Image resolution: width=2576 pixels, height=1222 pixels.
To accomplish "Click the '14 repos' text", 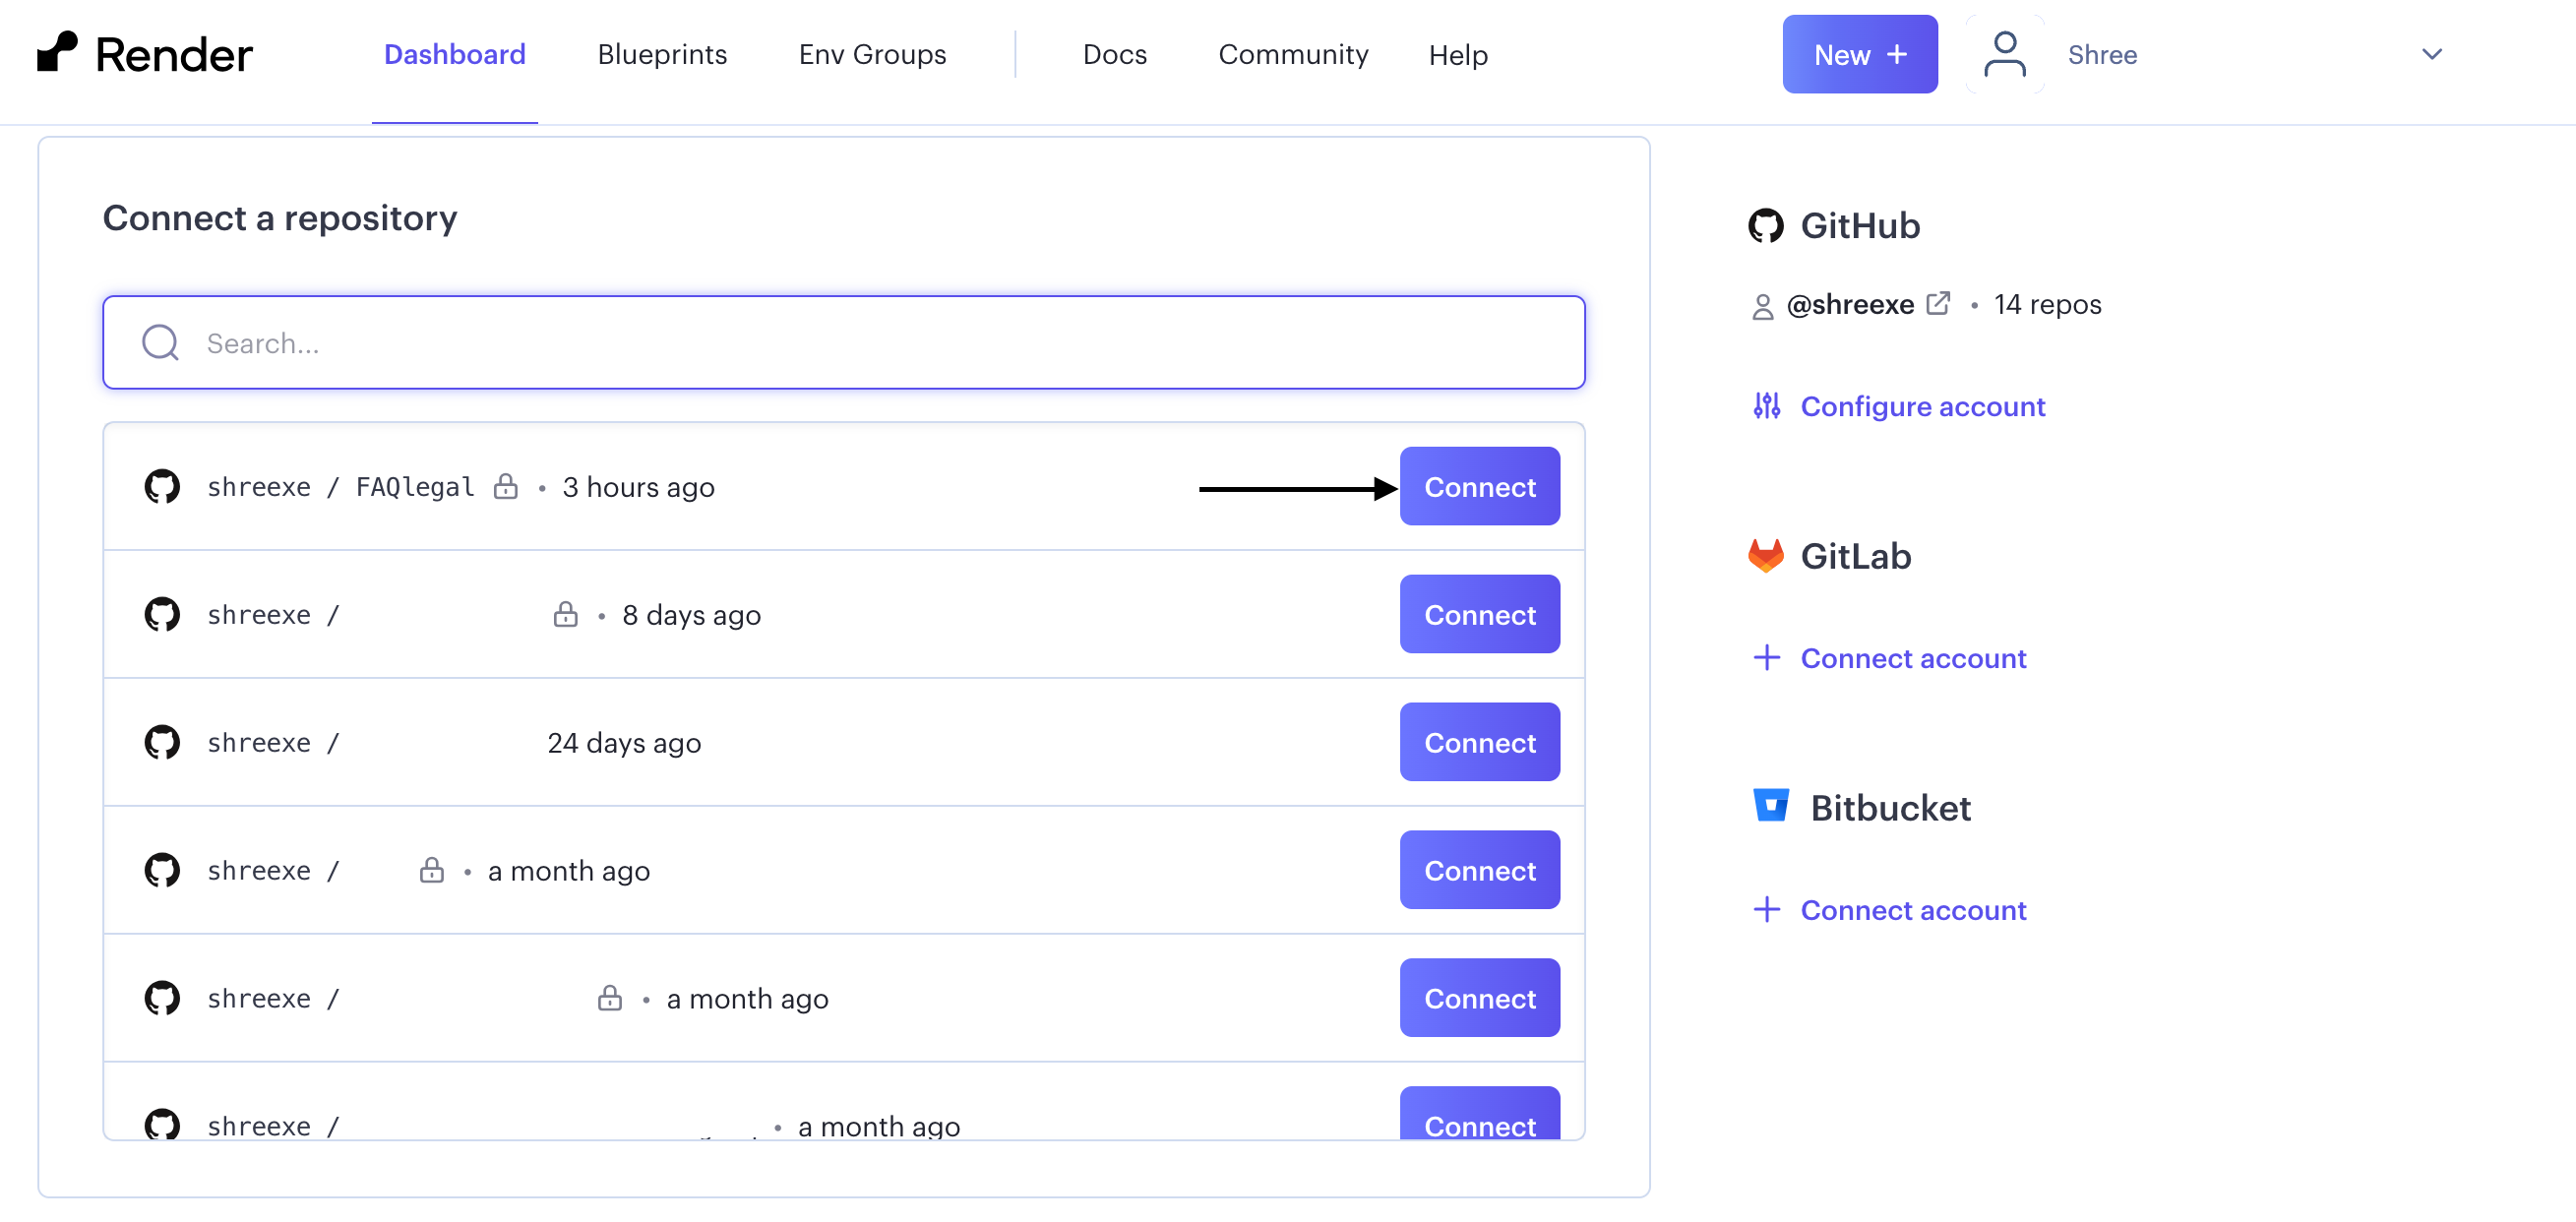I will pyautogui.click(x=2047, y=304).
